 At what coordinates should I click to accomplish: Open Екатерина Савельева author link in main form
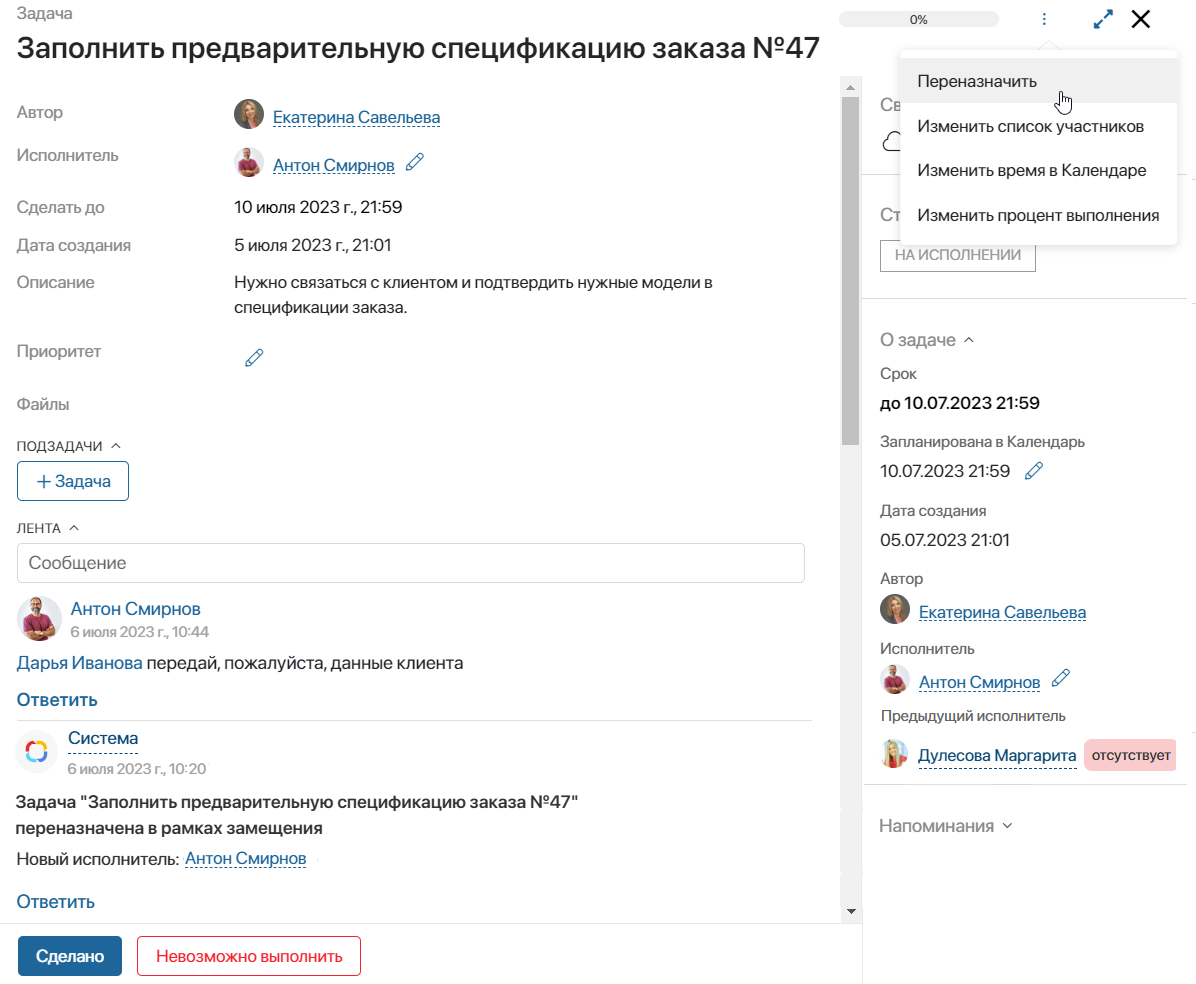356,117
